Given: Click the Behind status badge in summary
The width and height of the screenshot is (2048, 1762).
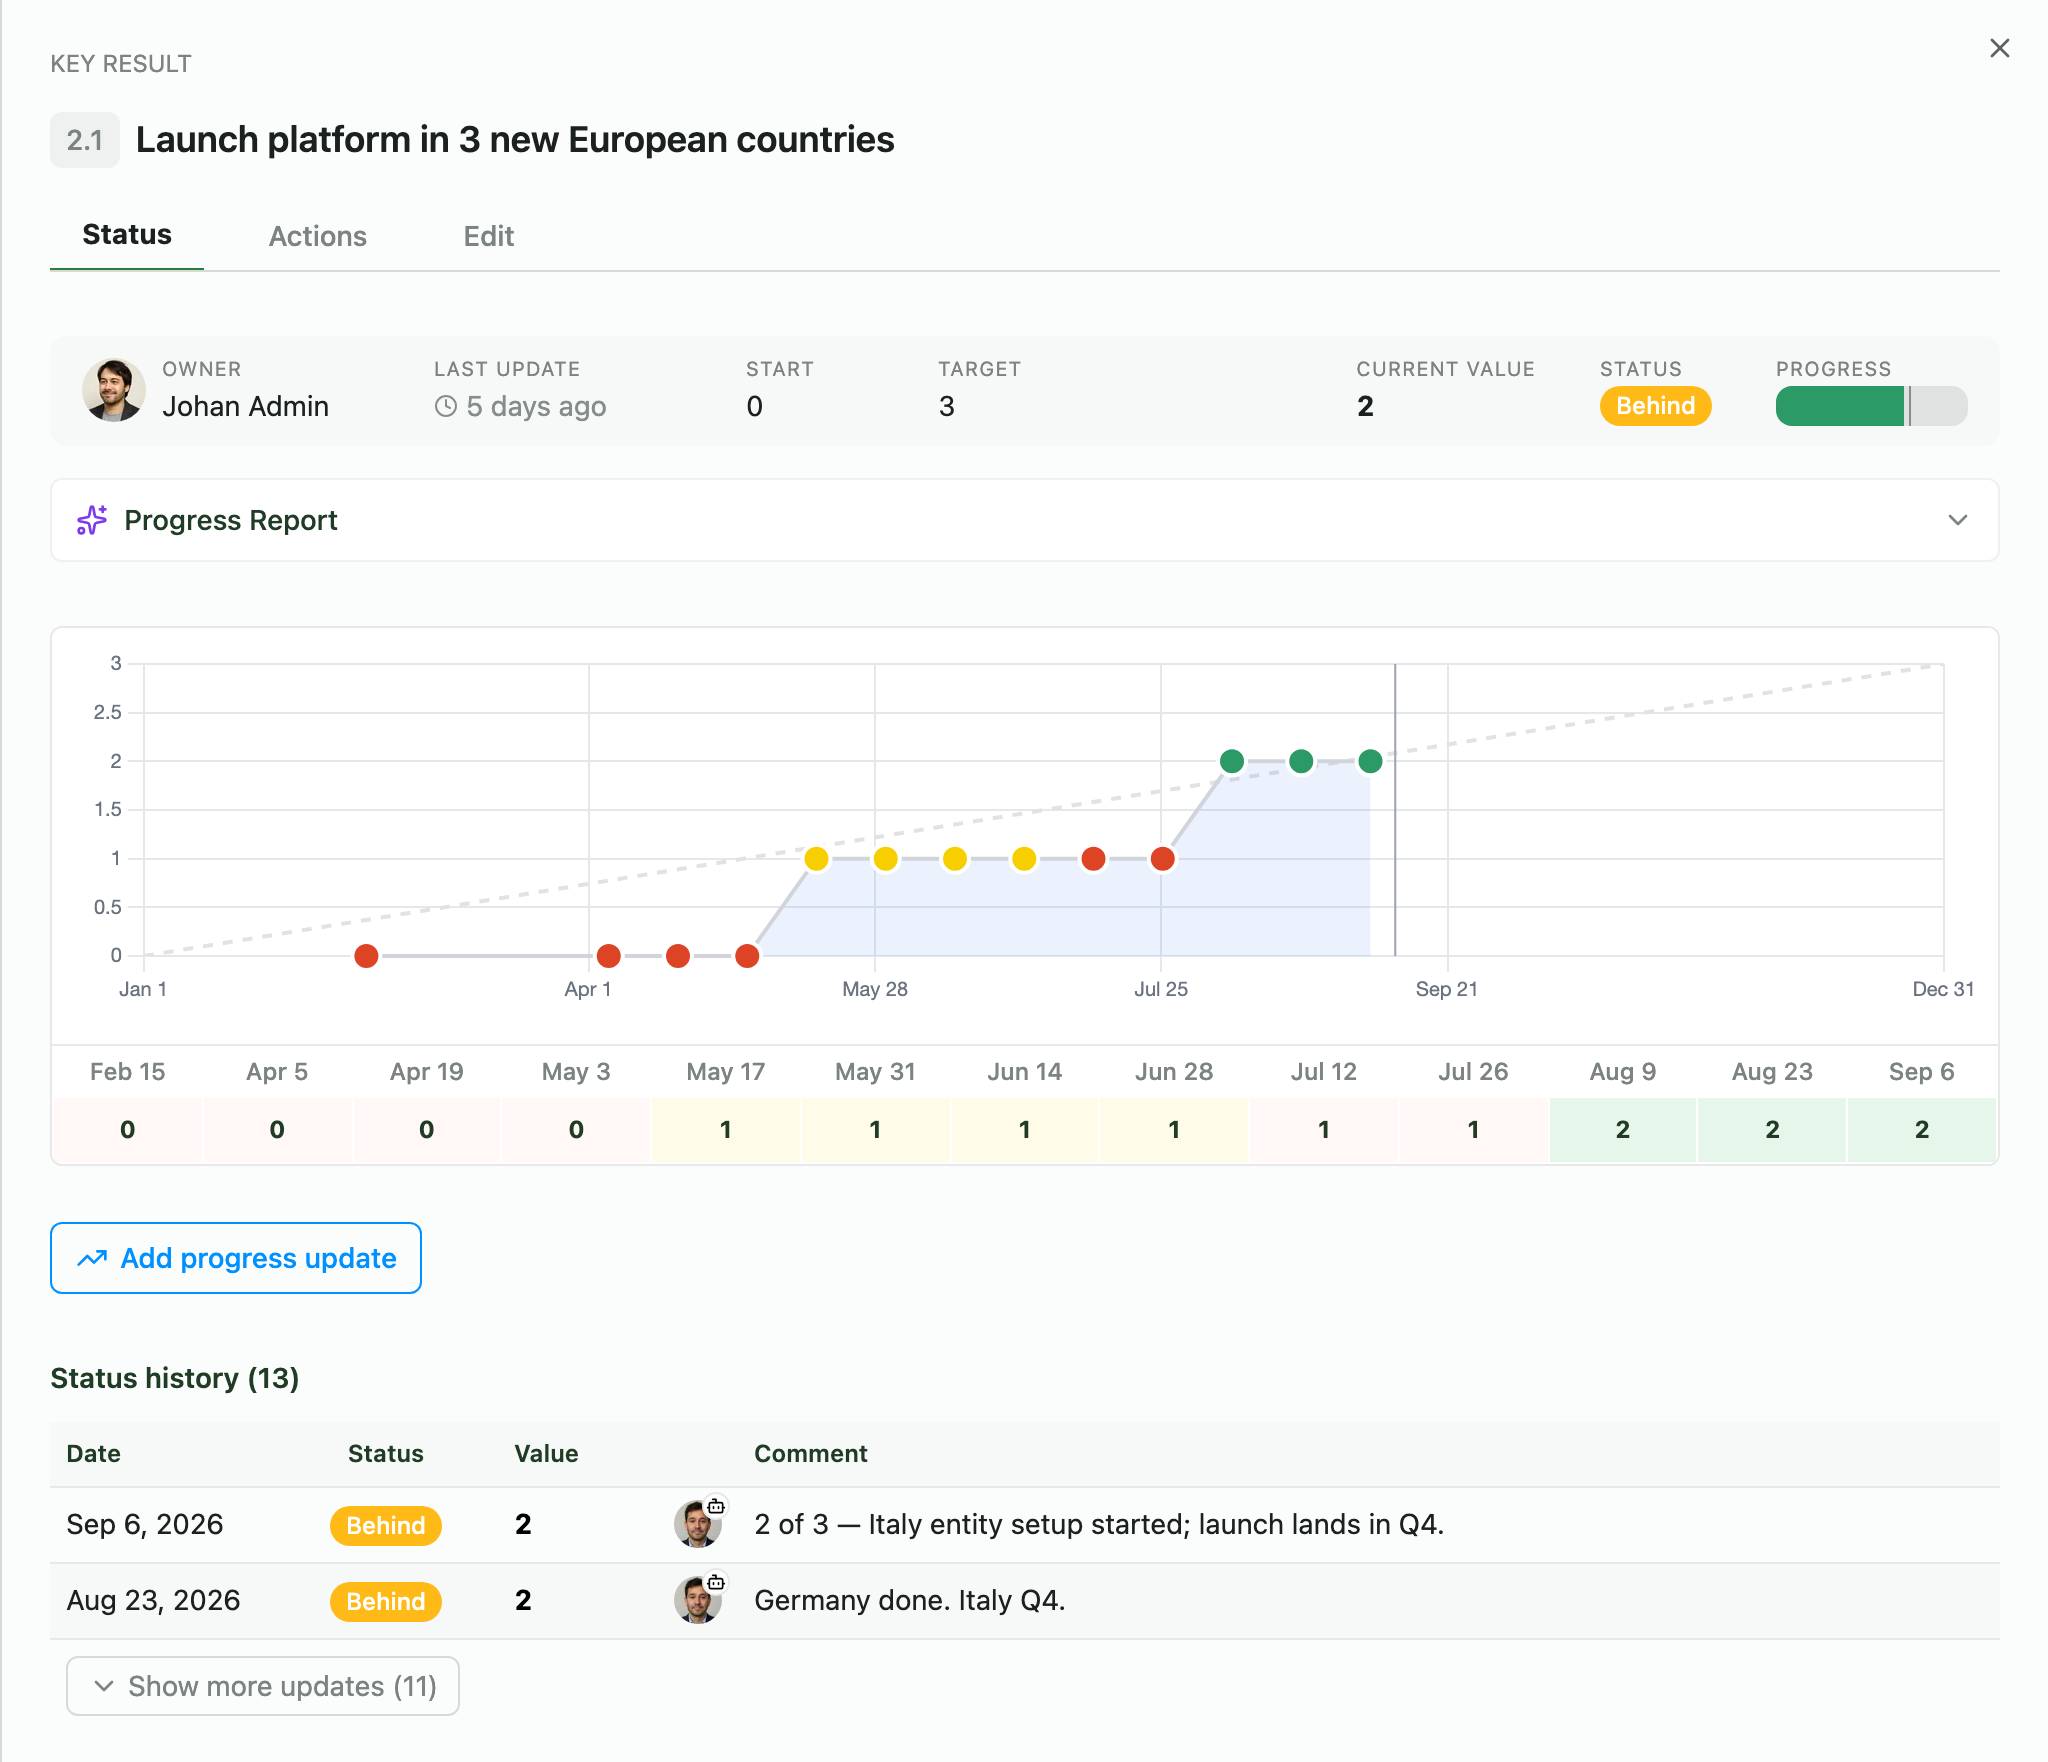Looking at the screenshot, I should (x=1655, y=406).
